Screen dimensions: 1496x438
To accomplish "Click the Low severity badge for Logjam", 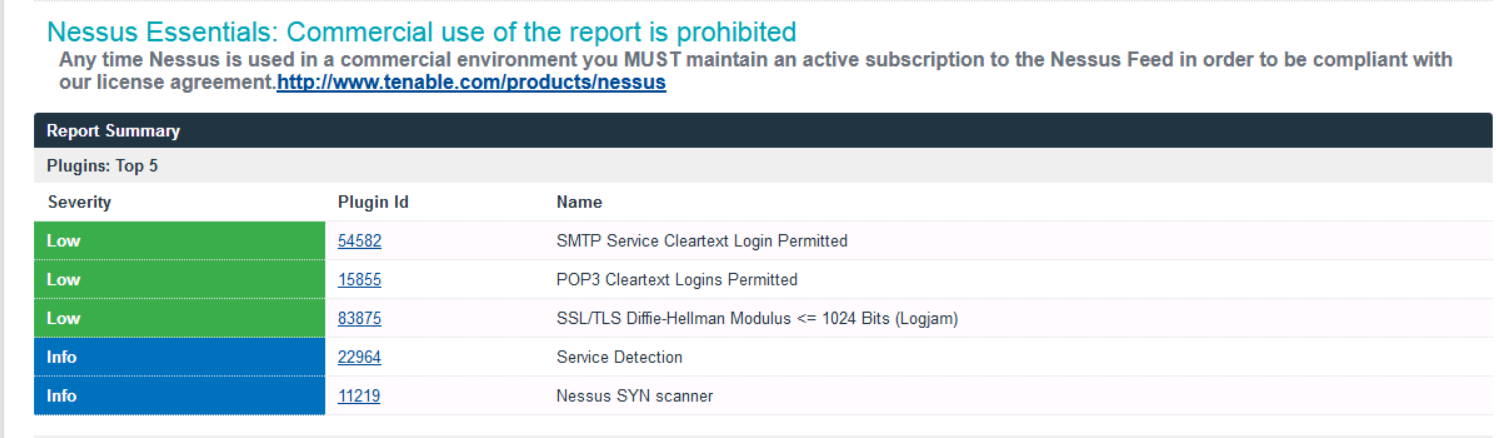I will click(x=179, y=318).
